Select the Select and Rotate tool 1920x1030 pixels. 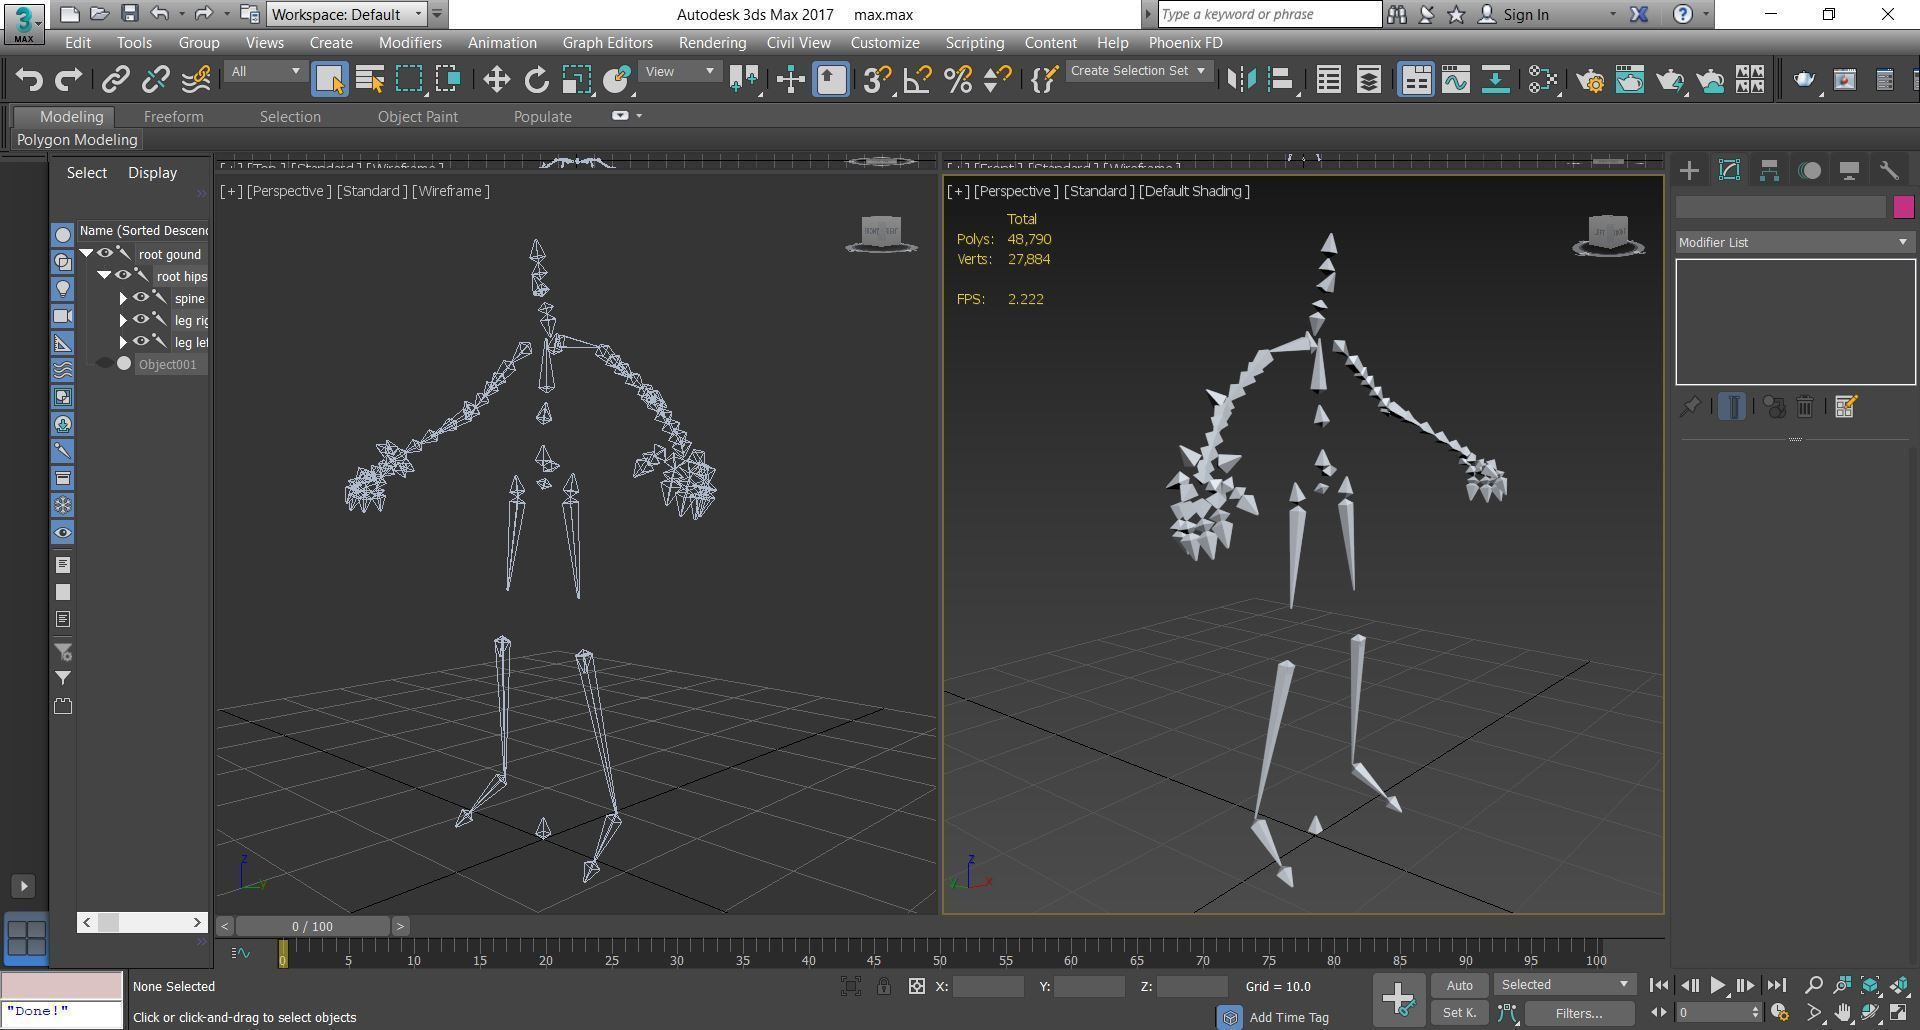click(x=537, y=80)
